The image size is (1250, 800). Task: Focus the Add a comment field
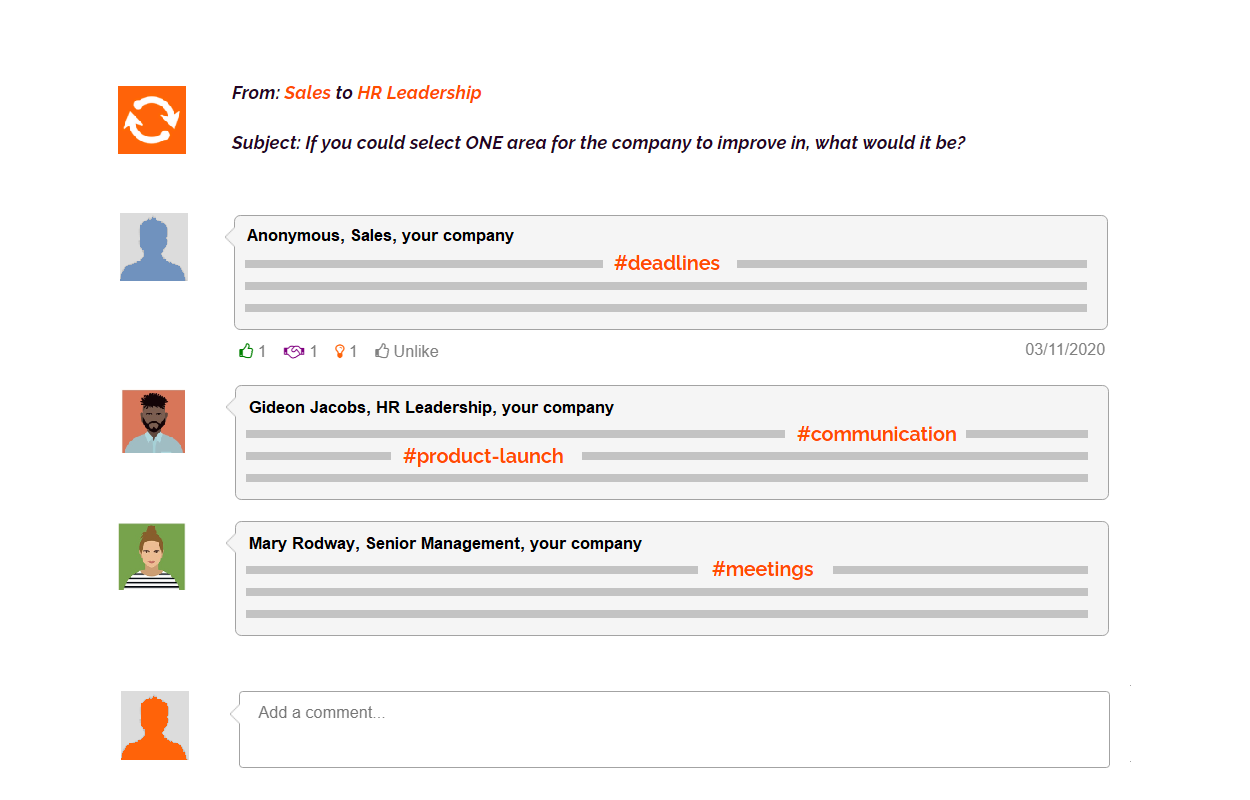click(x=674, y=729)
